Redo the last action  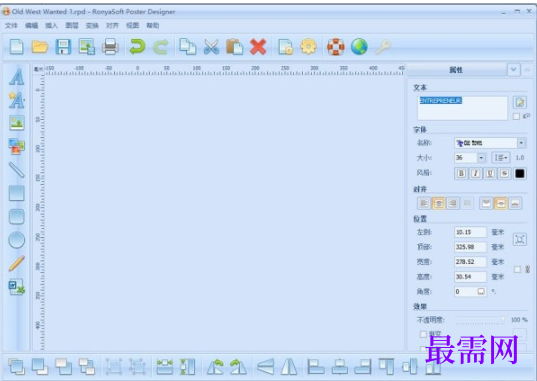[161, 47]
